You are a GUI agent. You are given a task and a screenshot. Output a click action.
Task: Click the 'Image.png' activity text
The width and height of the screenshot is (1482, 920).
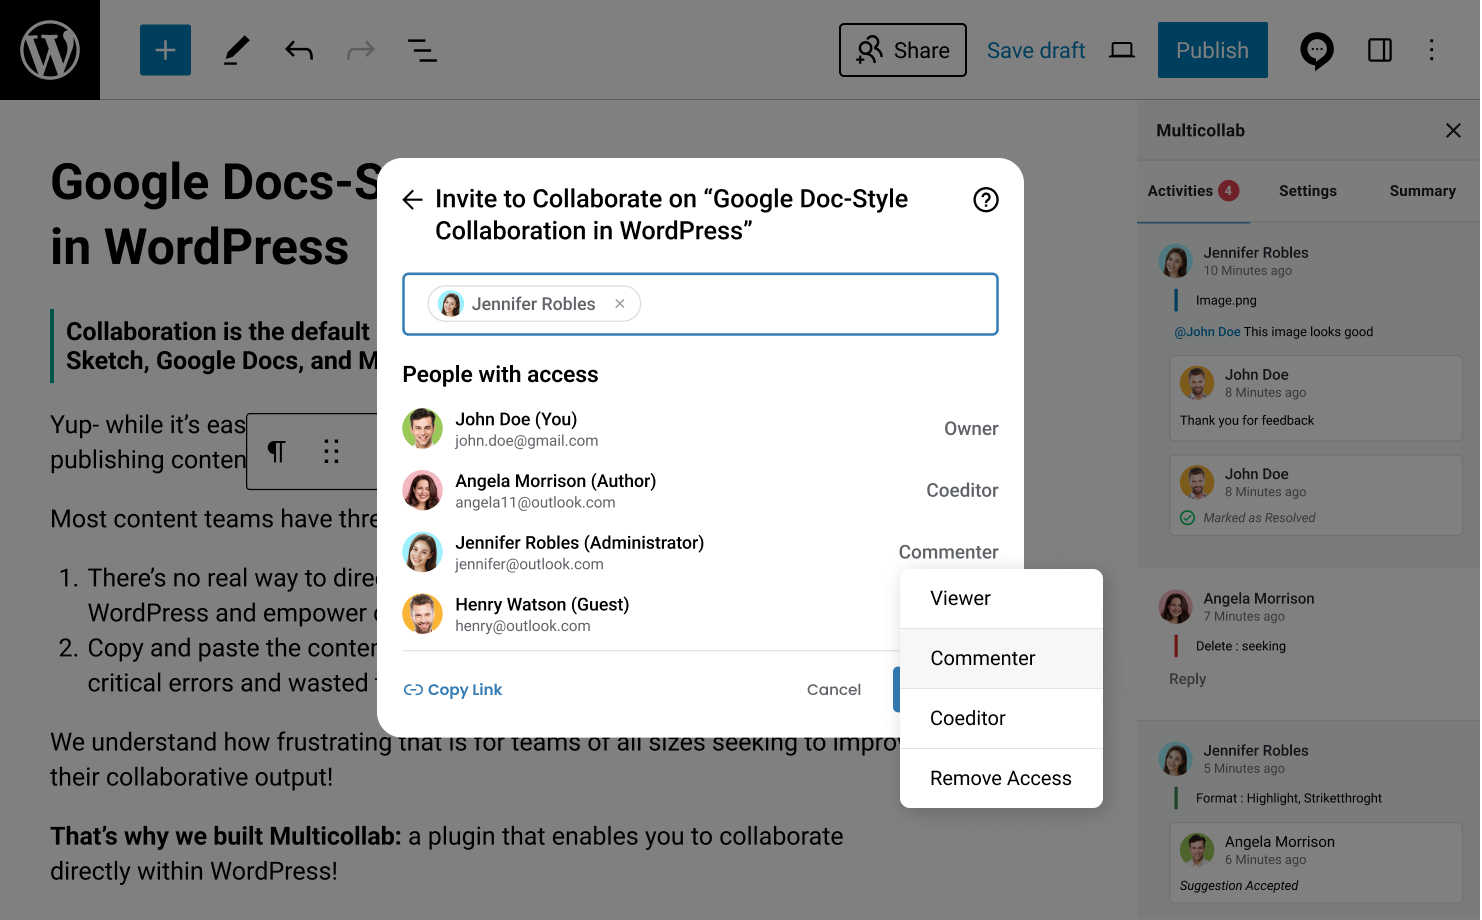click(x=1226, y=300)
